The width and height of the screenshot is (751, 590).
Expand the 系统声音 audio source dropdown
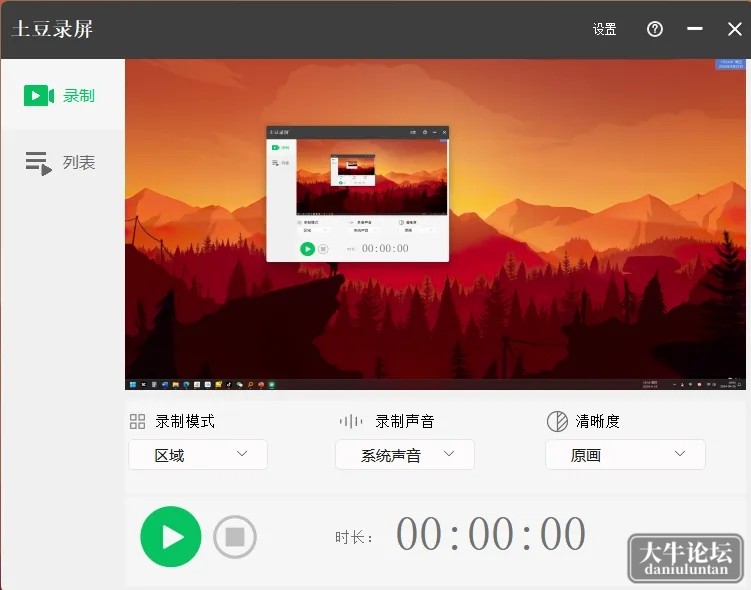click(x=405, y=454)
